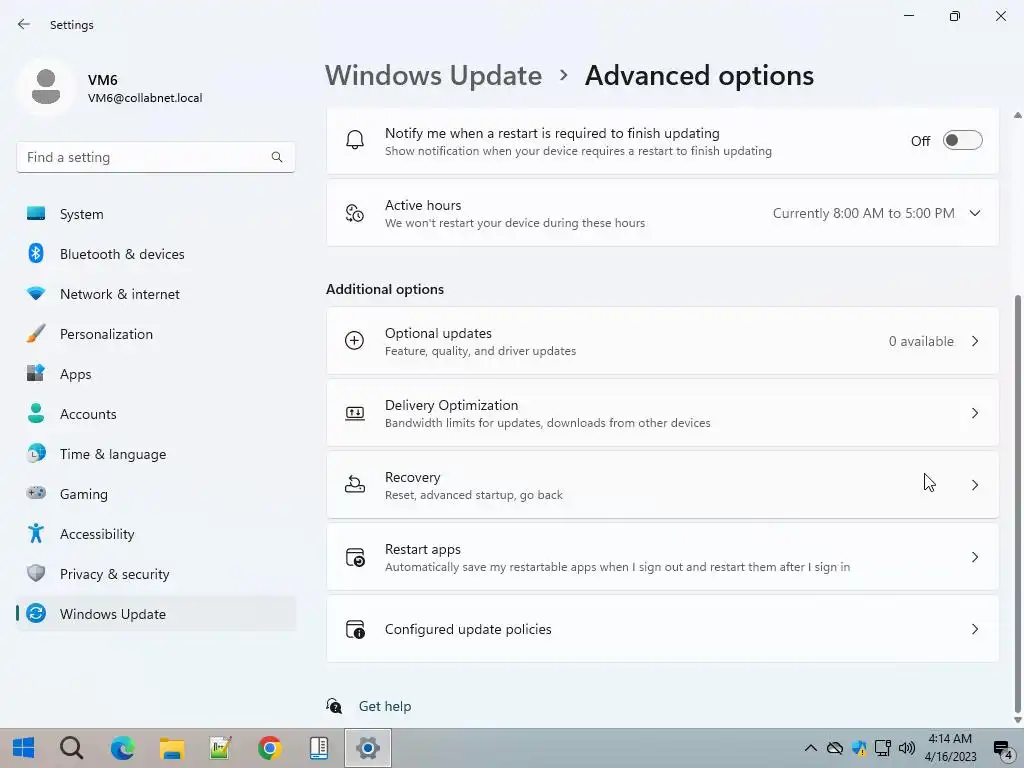Click the Network wifi icon in the sidebar

(x=36, y=293)
